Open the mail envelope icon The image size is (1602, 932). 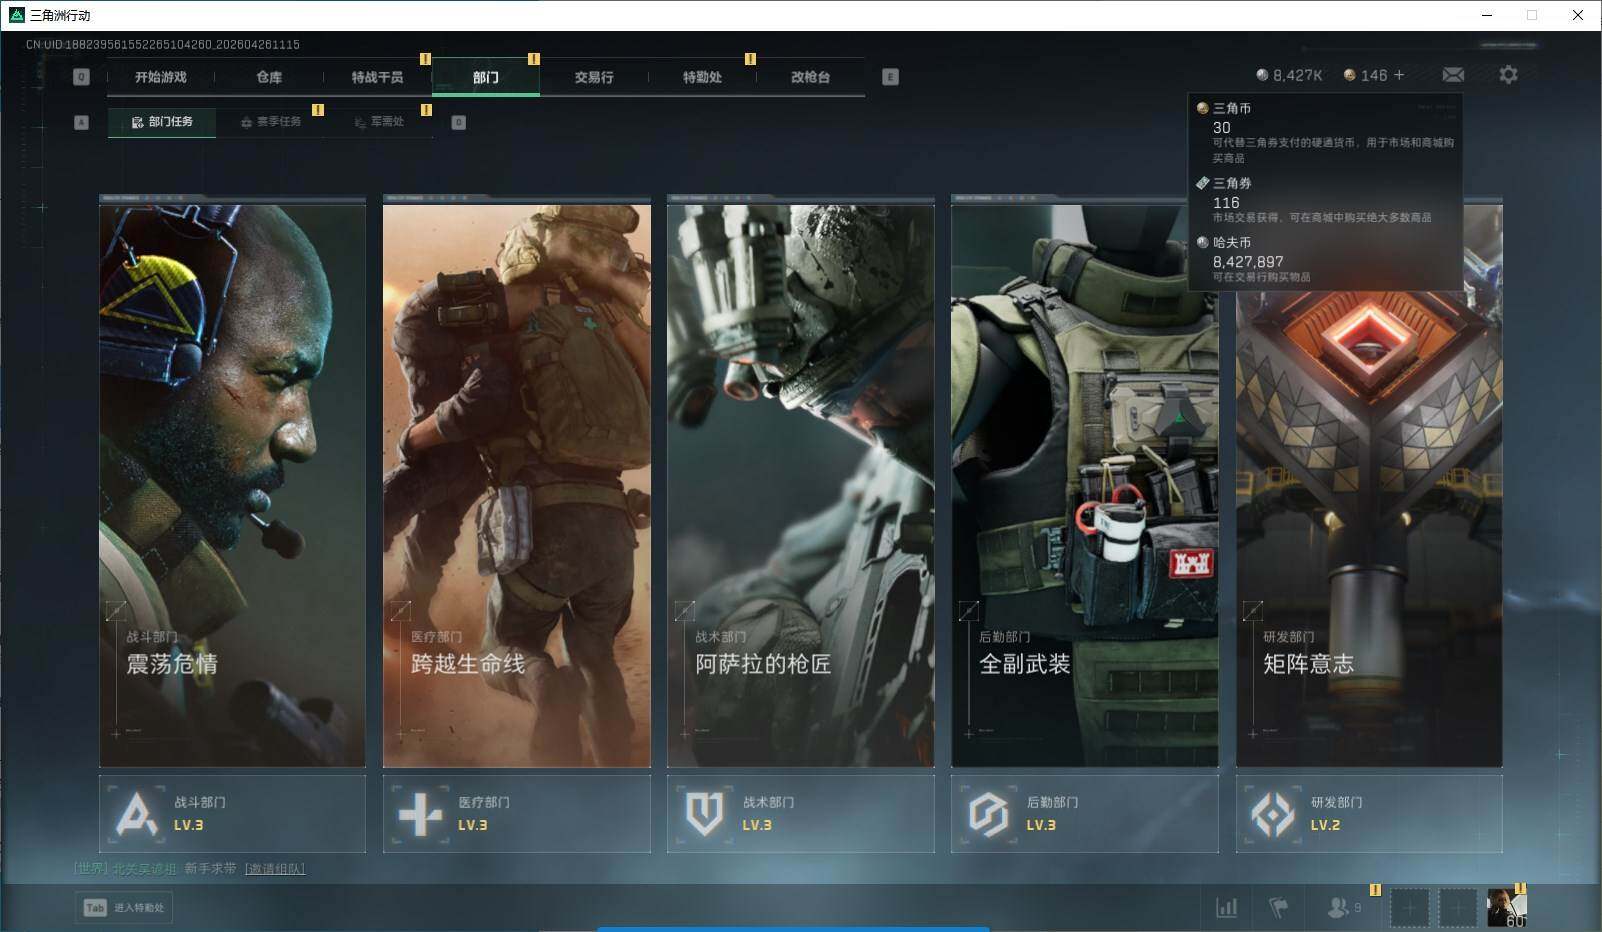[x=1453, y=75]
